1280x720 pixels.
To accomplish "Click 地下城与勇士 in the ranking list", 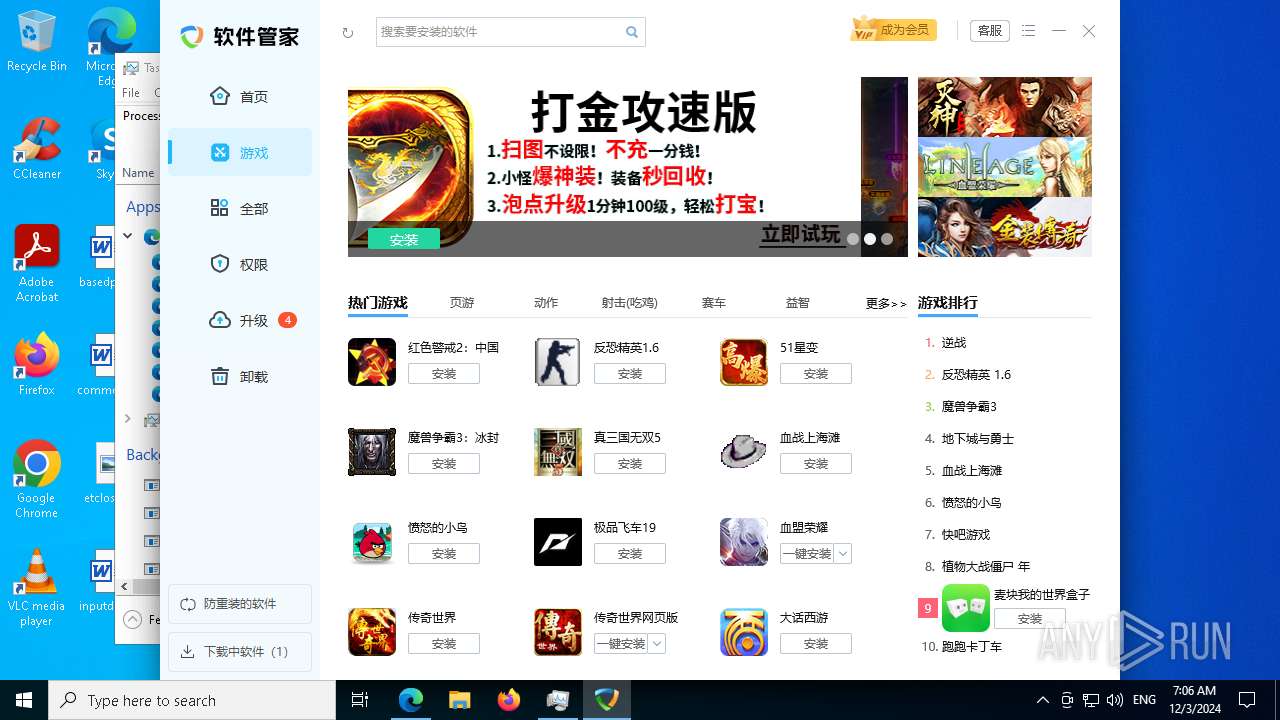I will coord(978,438).
